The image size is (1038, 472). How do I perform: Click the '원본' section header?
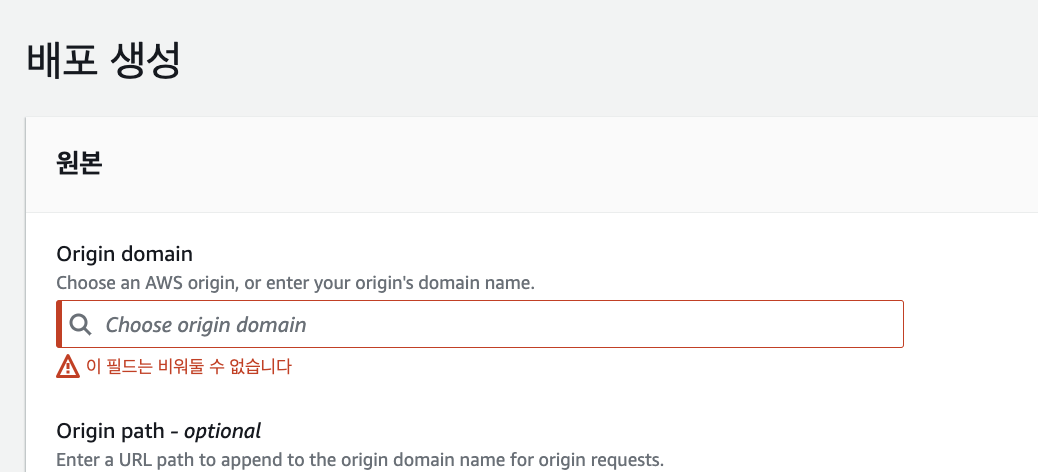click(x=79, y=165)
